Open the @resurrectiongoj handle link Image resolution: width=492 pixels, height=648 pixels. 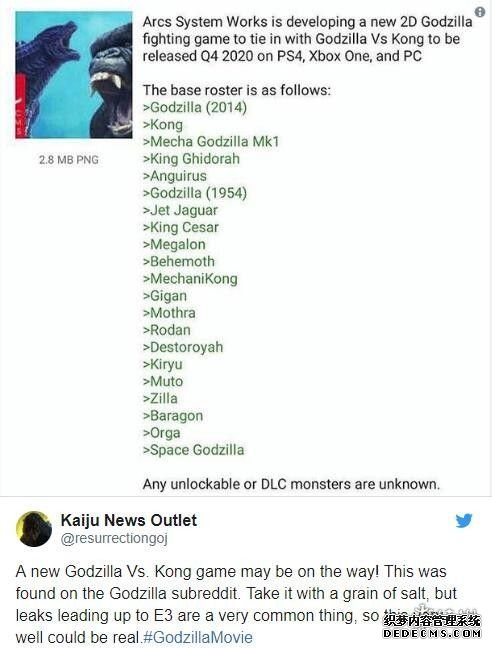tap(114, 539)
